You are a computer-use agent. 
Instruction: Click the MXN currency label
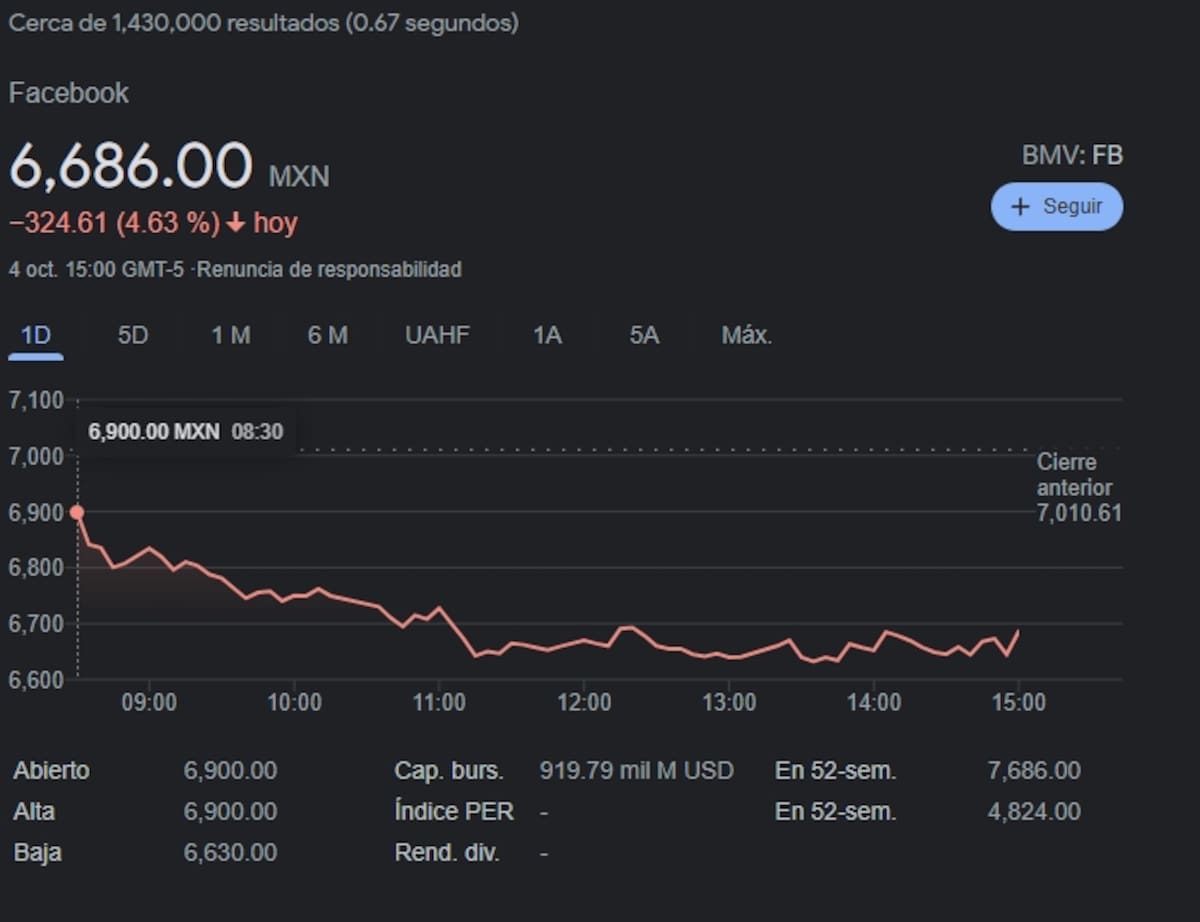pyautogui.click(x=299, y=178)
